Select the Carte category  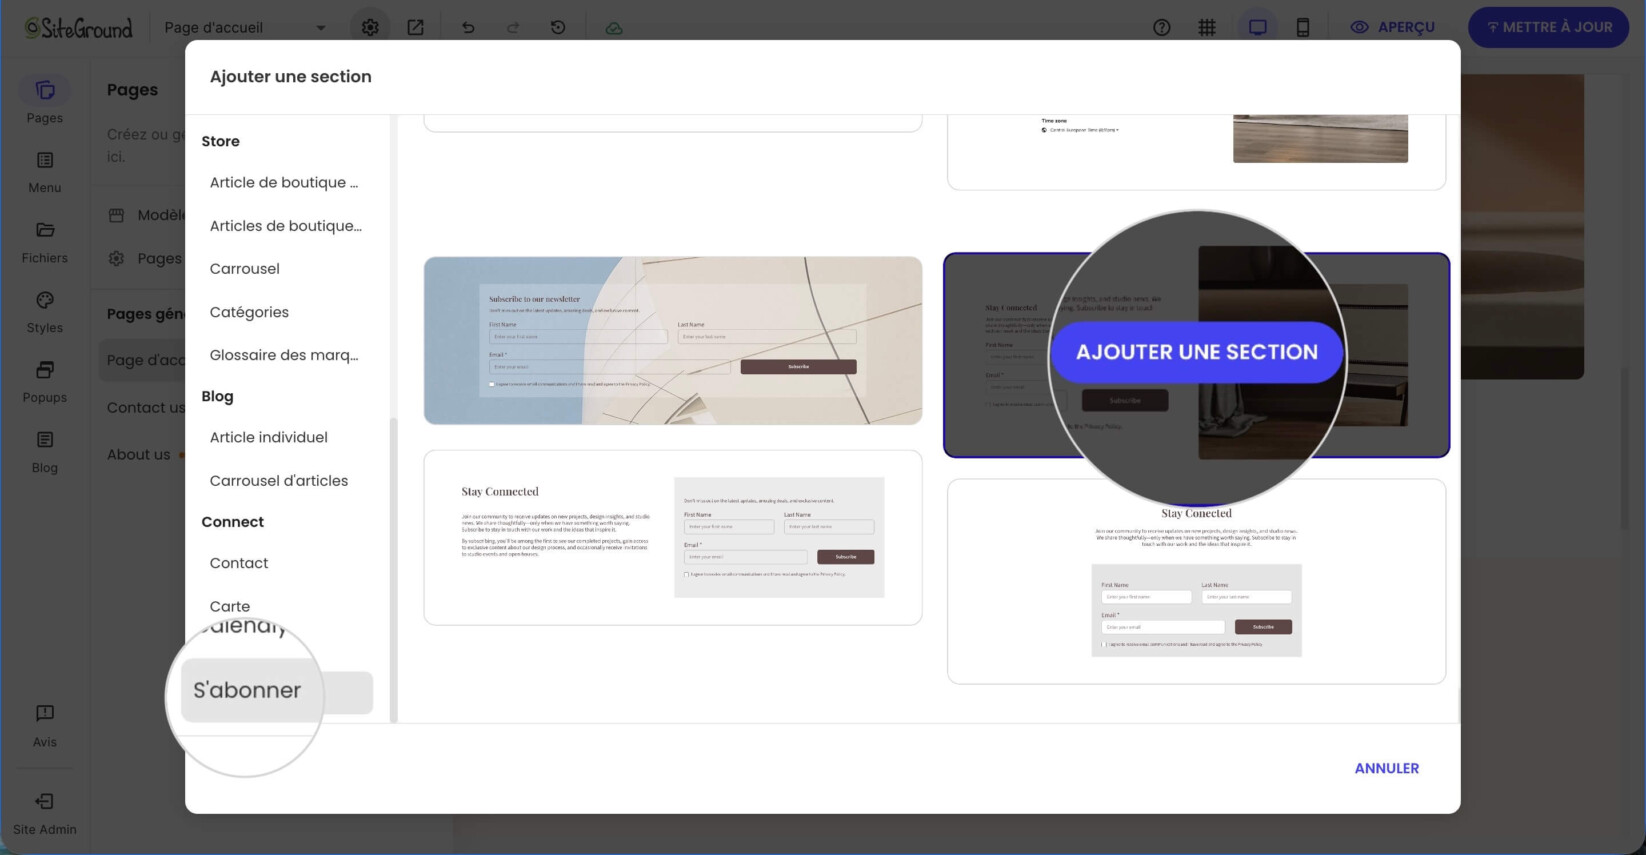pyautogui.click(x=230, y=606)
